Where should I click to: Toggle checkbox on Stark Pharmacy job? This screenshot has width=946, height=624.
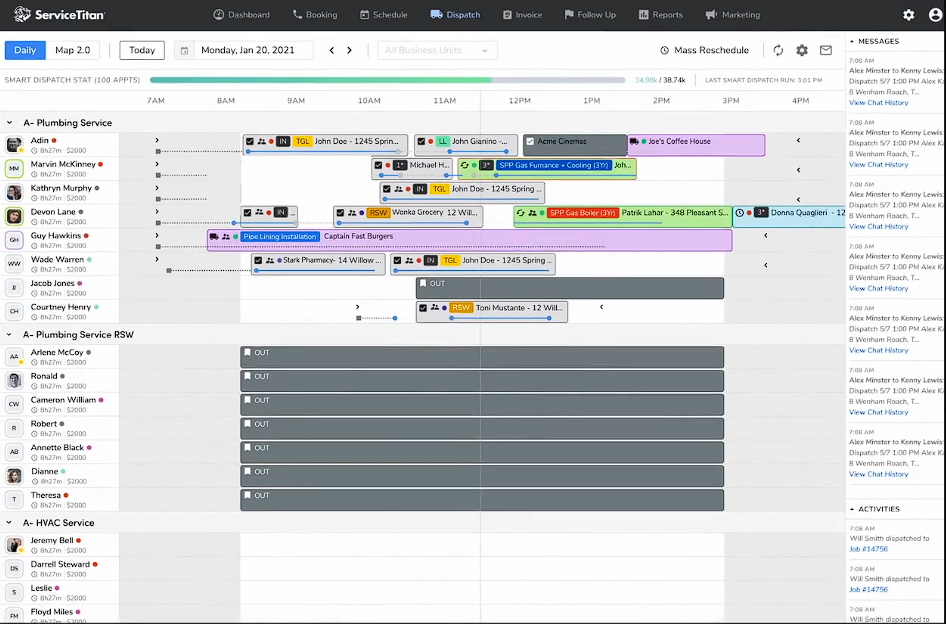[258, 260]
